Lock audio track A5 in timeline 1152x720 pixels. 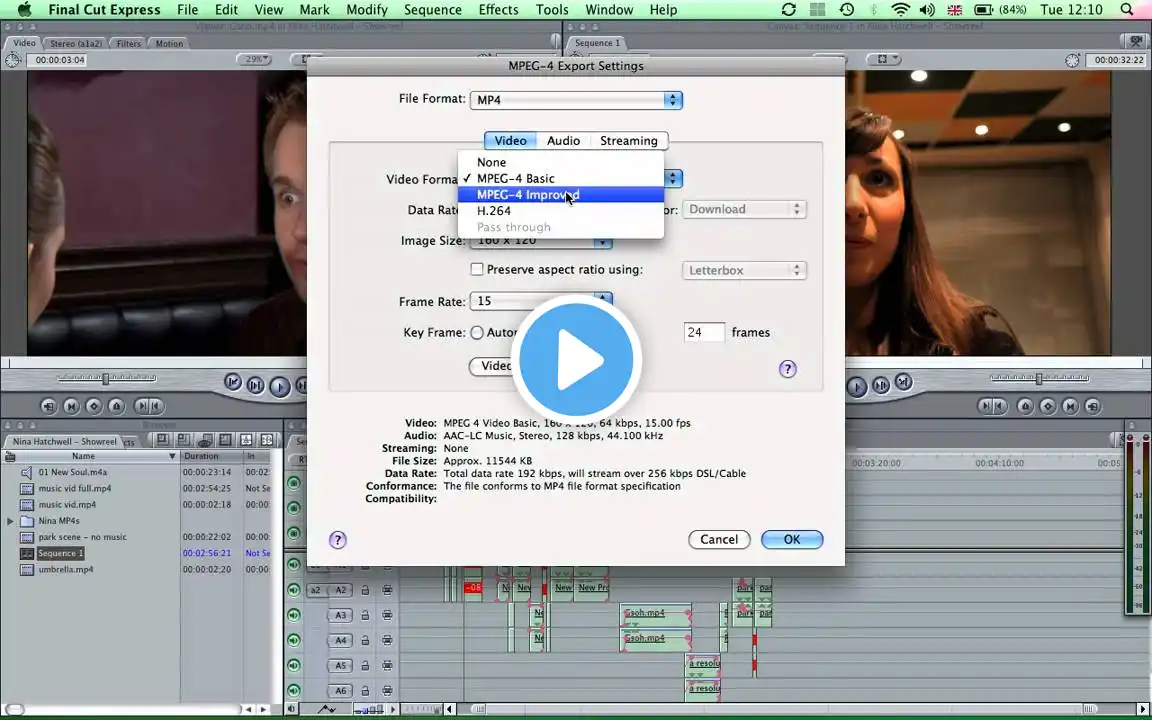click(x=365, y=666)
